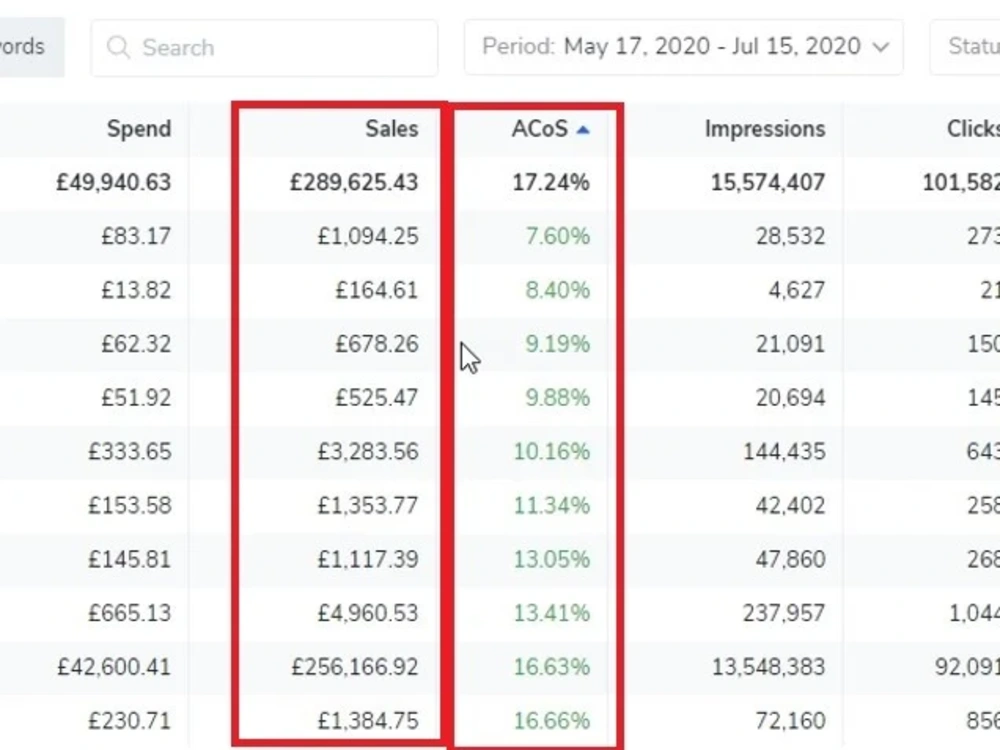Screen dimensions: 1000x750
Task: Click sales value £678.26
Action: pos(377,344)
